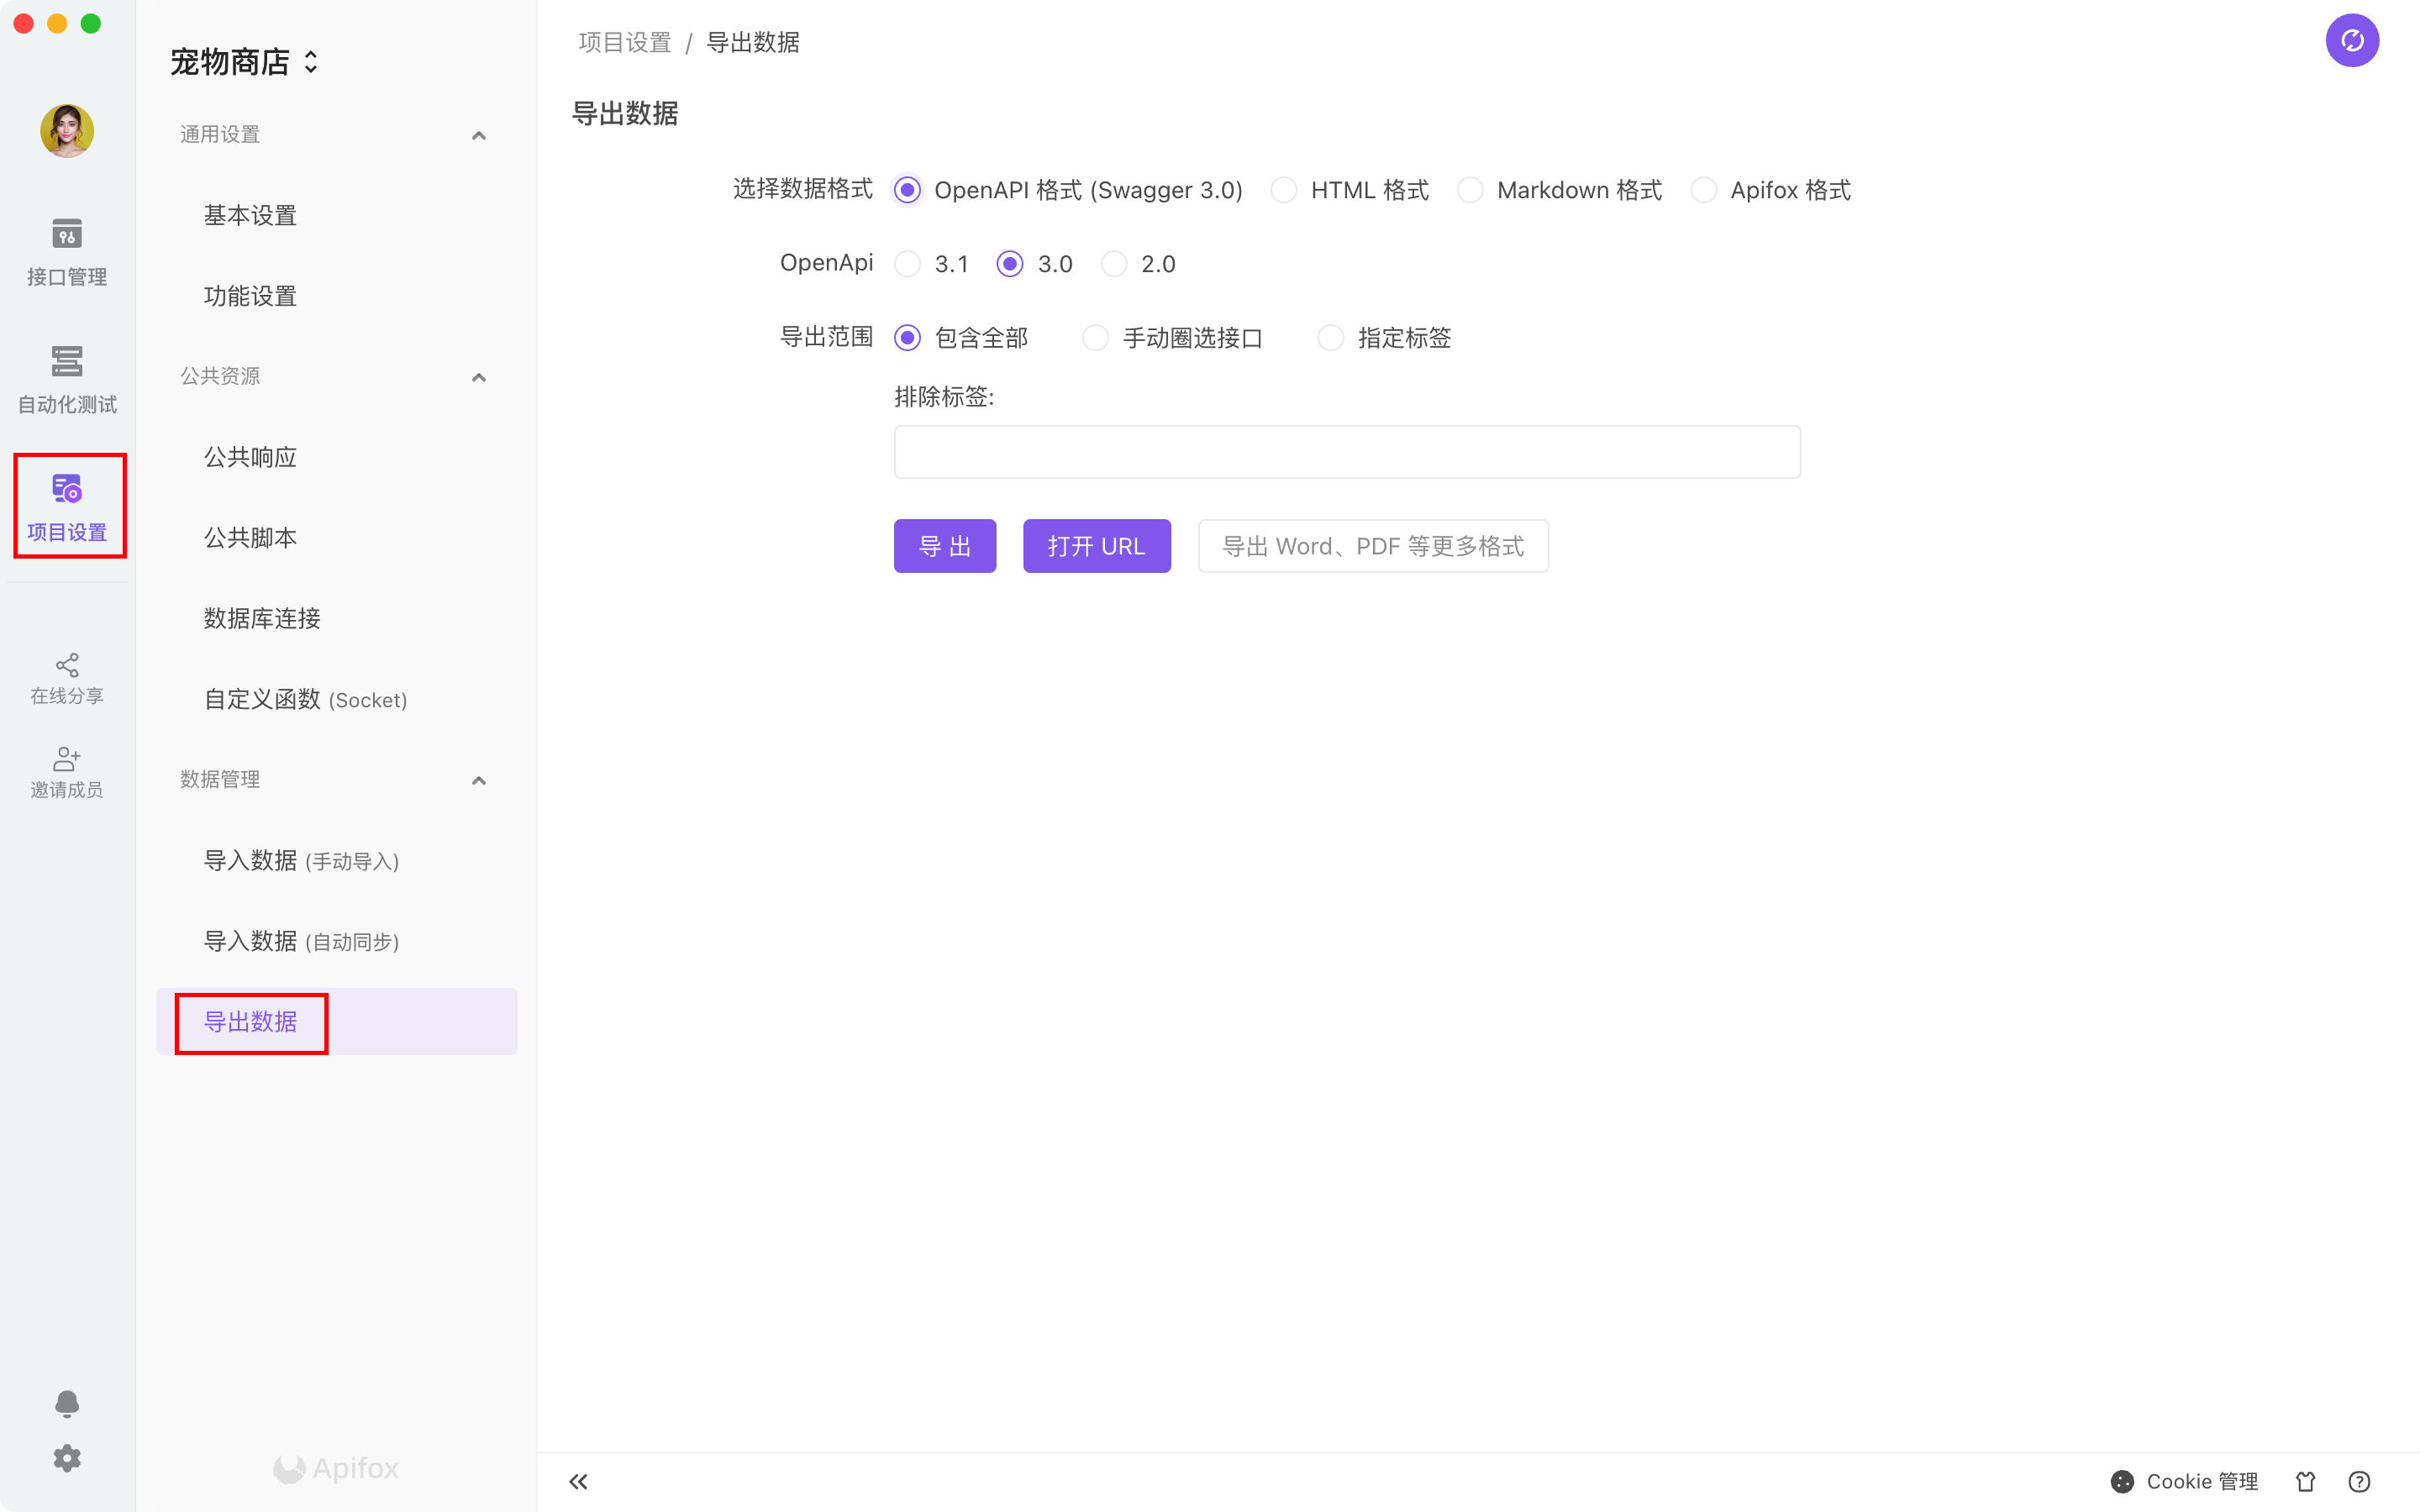The height and width of the screenshot is (1512, 2420).
Task: Select 手动圈选接口 export scope
Action: (1096, 338)
